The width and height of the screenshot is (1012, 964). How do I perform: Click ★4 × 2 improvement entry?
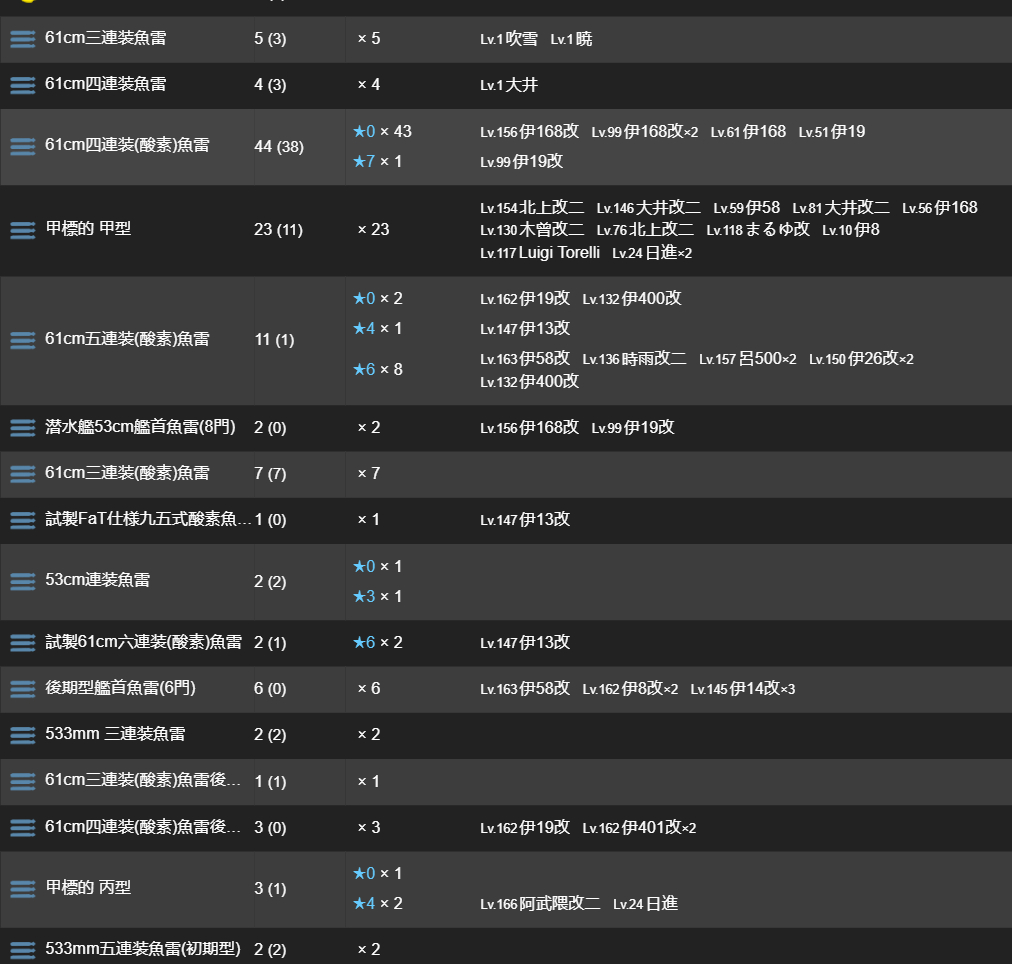click(x=378, y=903)
